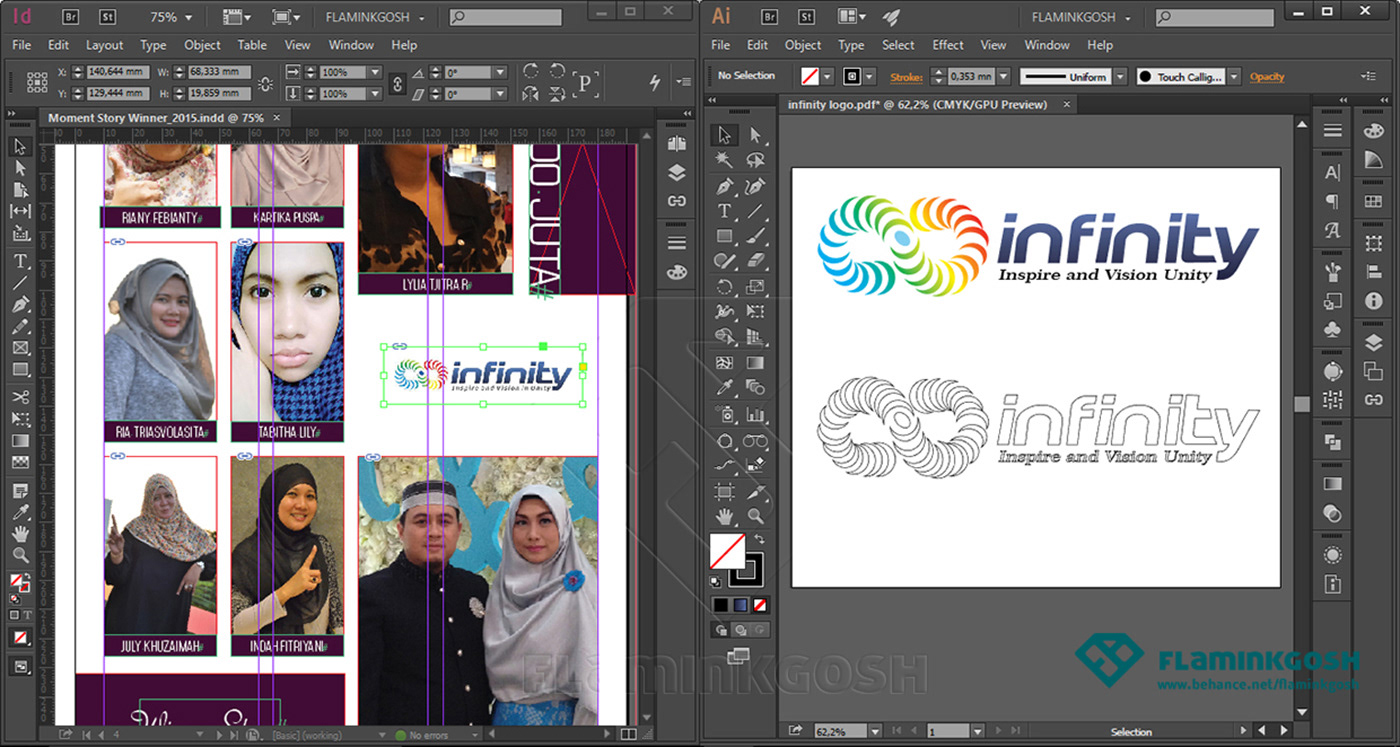Select InDesign's Zoom tool

point(20,555)
